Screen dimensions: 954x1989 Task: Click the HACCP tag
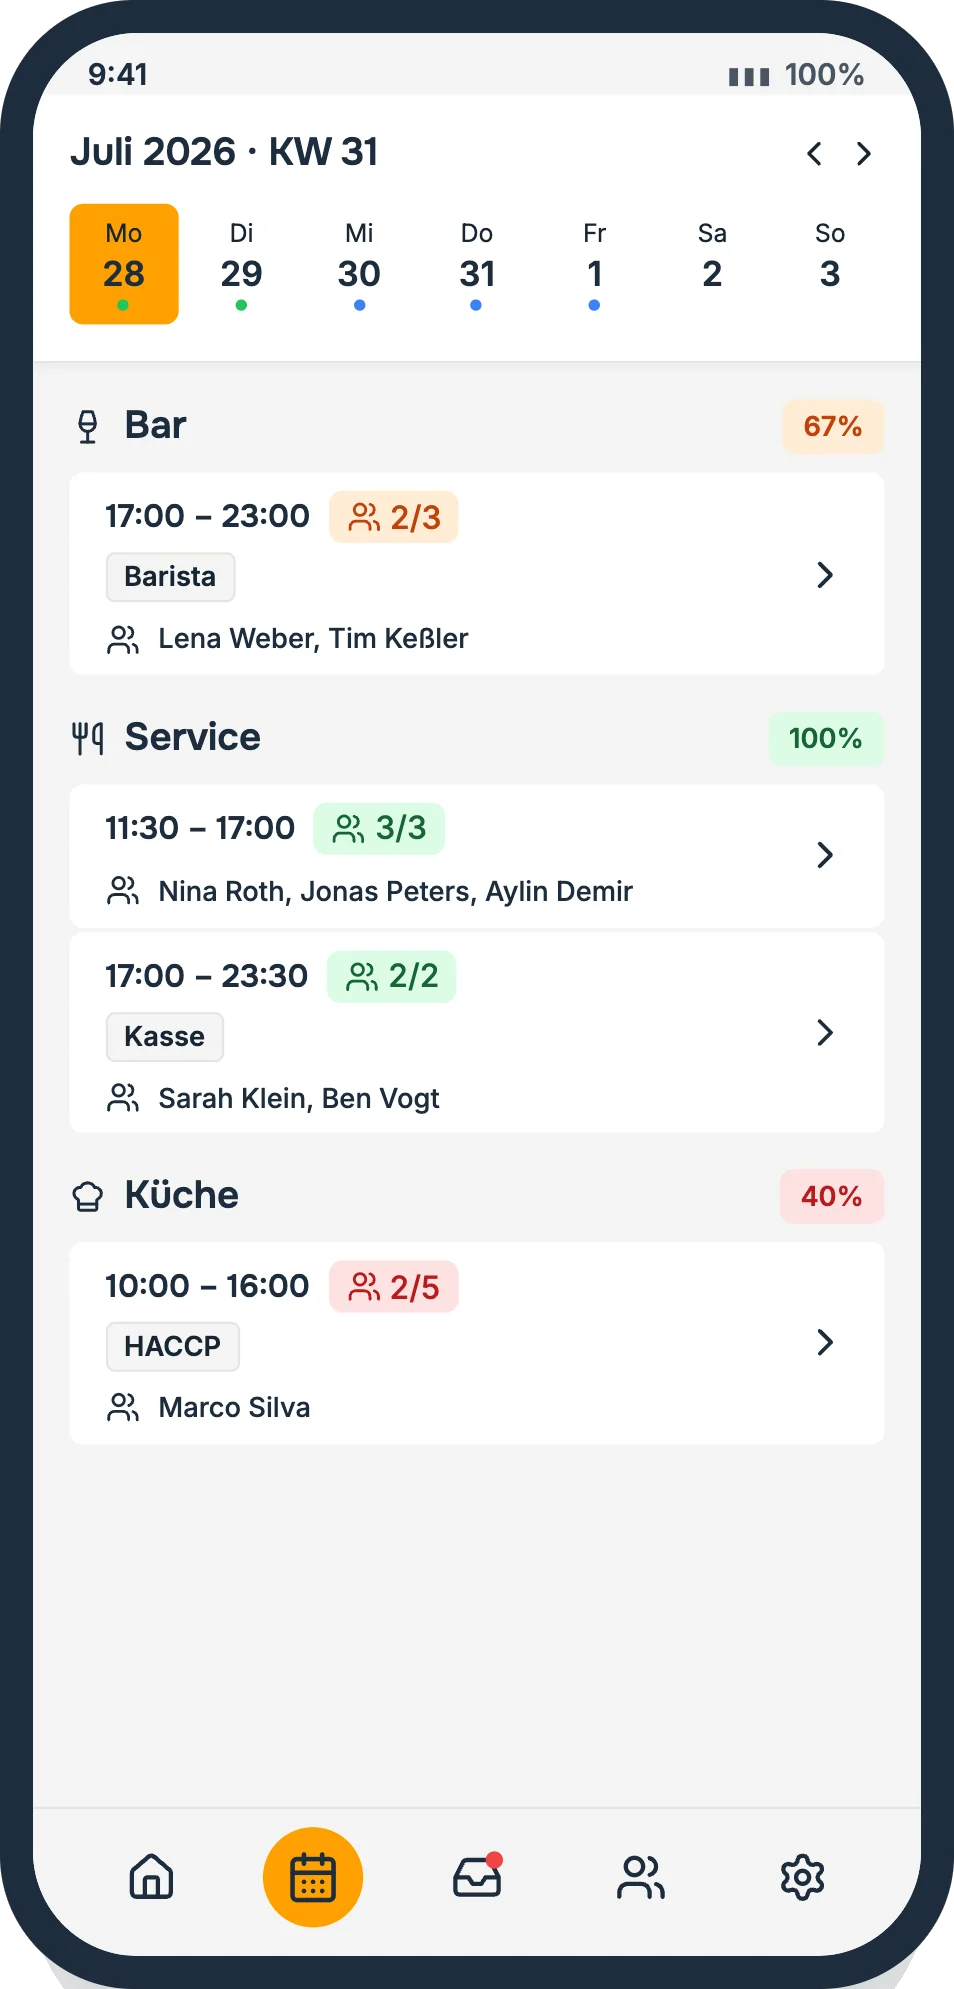172,1346
